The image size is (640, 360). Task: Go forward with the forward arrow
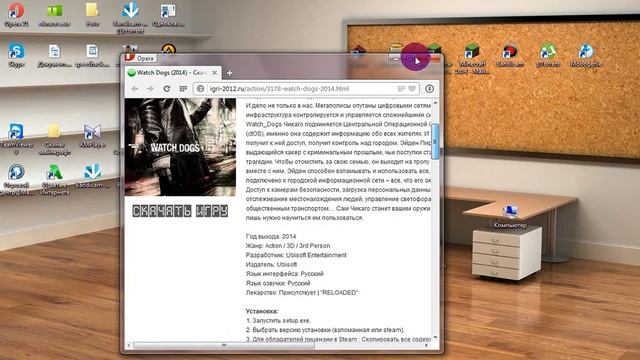click(150, 89)
